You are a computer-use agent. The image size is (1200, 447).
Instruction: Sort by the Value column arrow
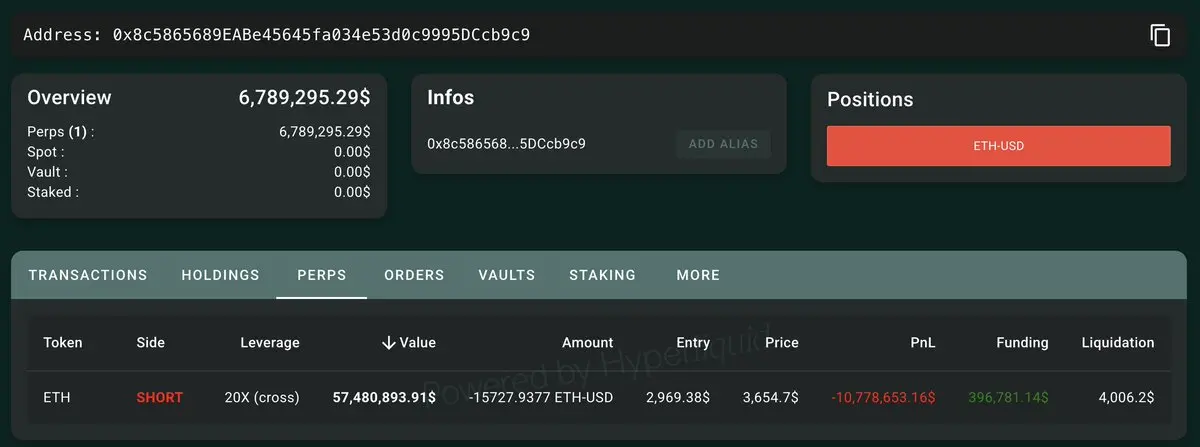click(388, 342)
